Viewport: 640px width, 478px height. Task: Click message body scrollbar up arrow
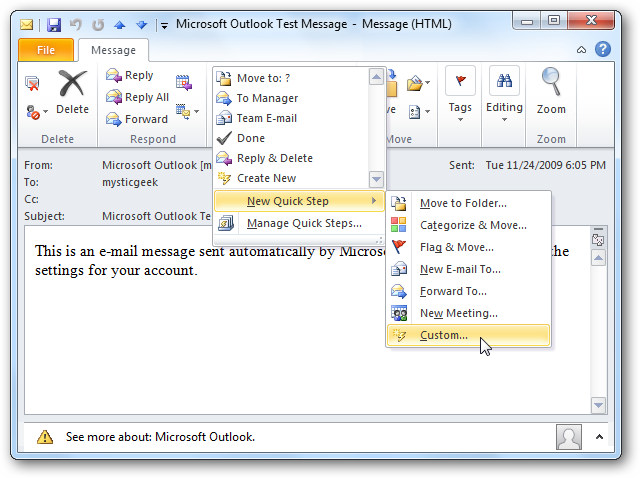pyautogui.click(x=598, y=258)
